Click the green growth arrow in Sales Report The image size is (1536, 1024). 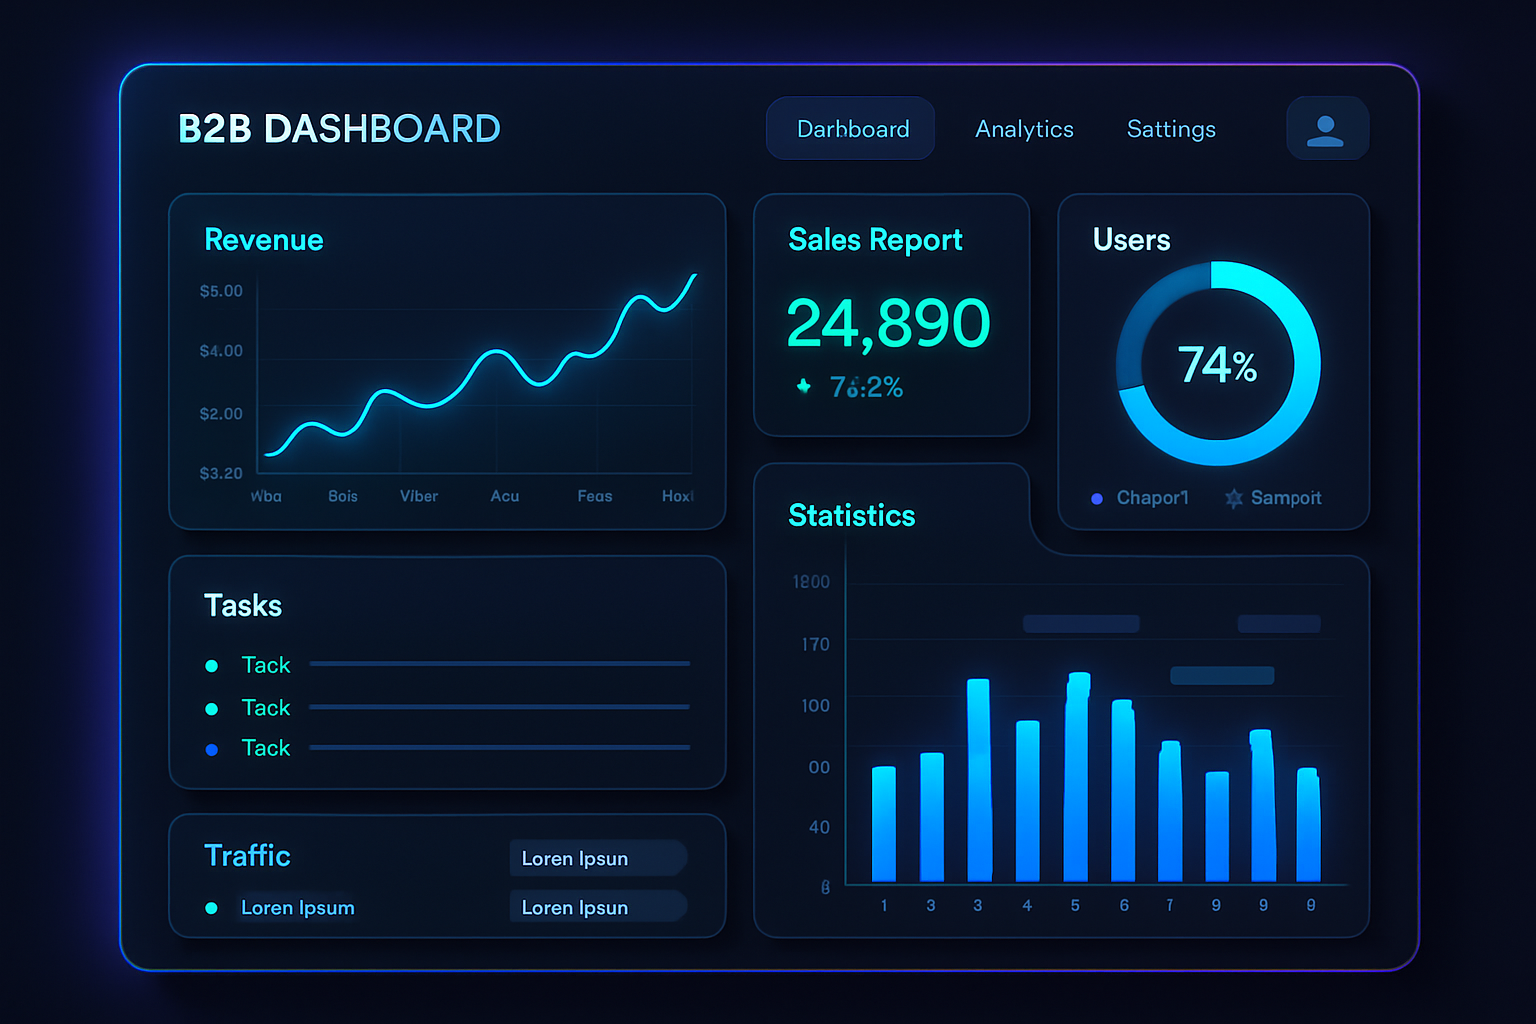pyautogui.click(x=803, y=386)
